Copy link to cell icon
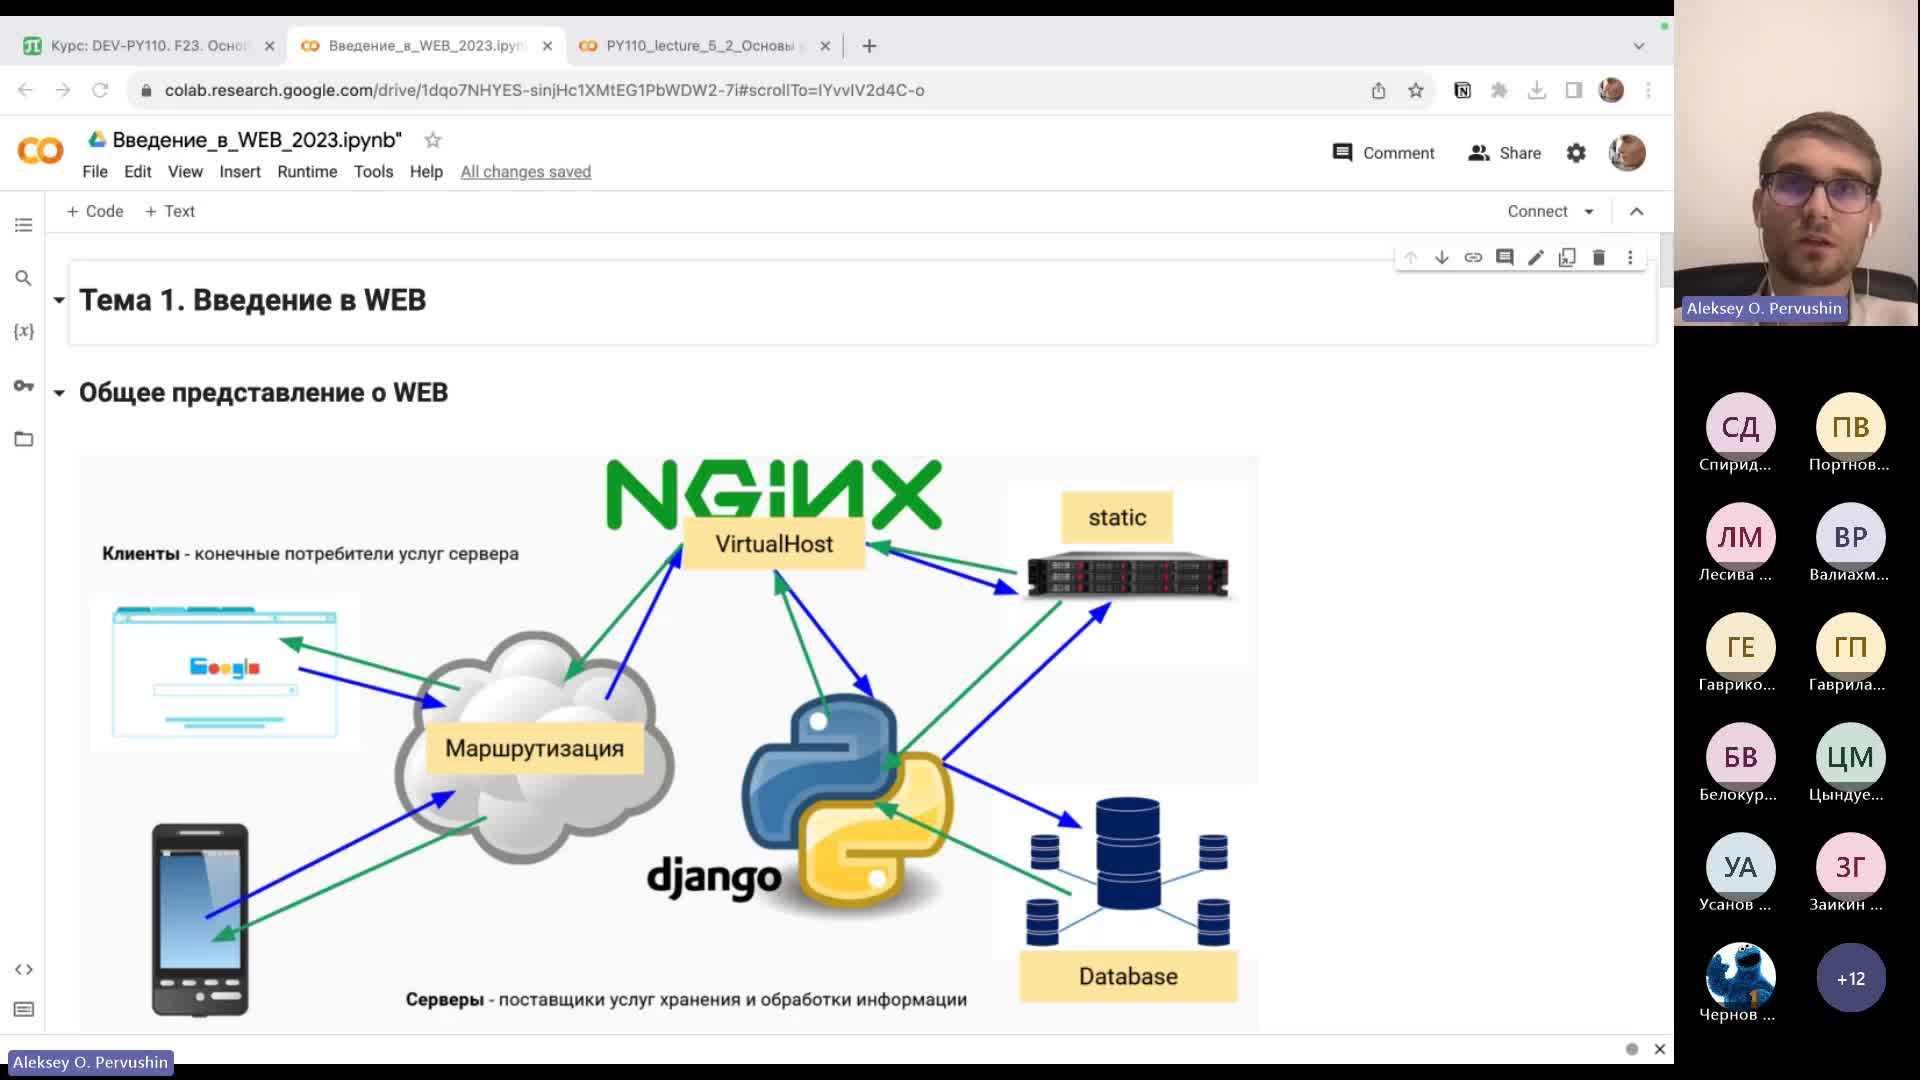 (x=1473, y=258)
